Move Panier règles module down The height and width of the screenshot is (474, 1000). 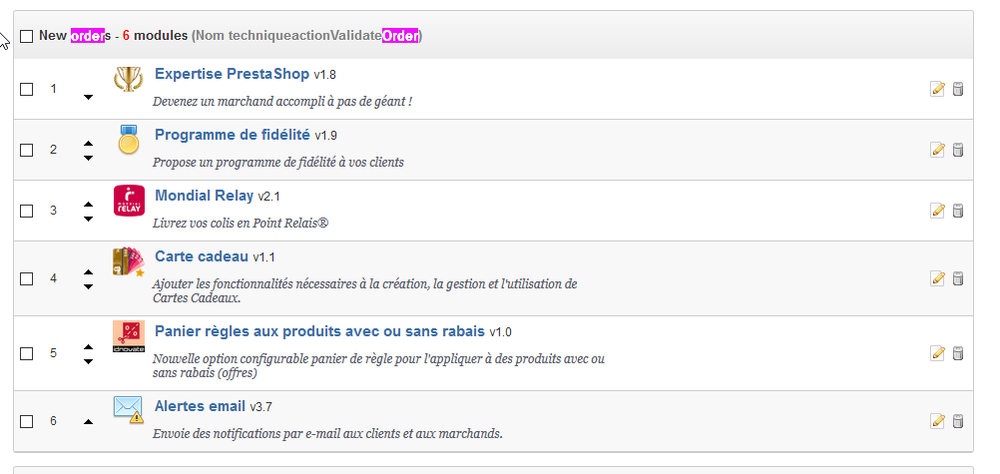[x=88, y=361]
